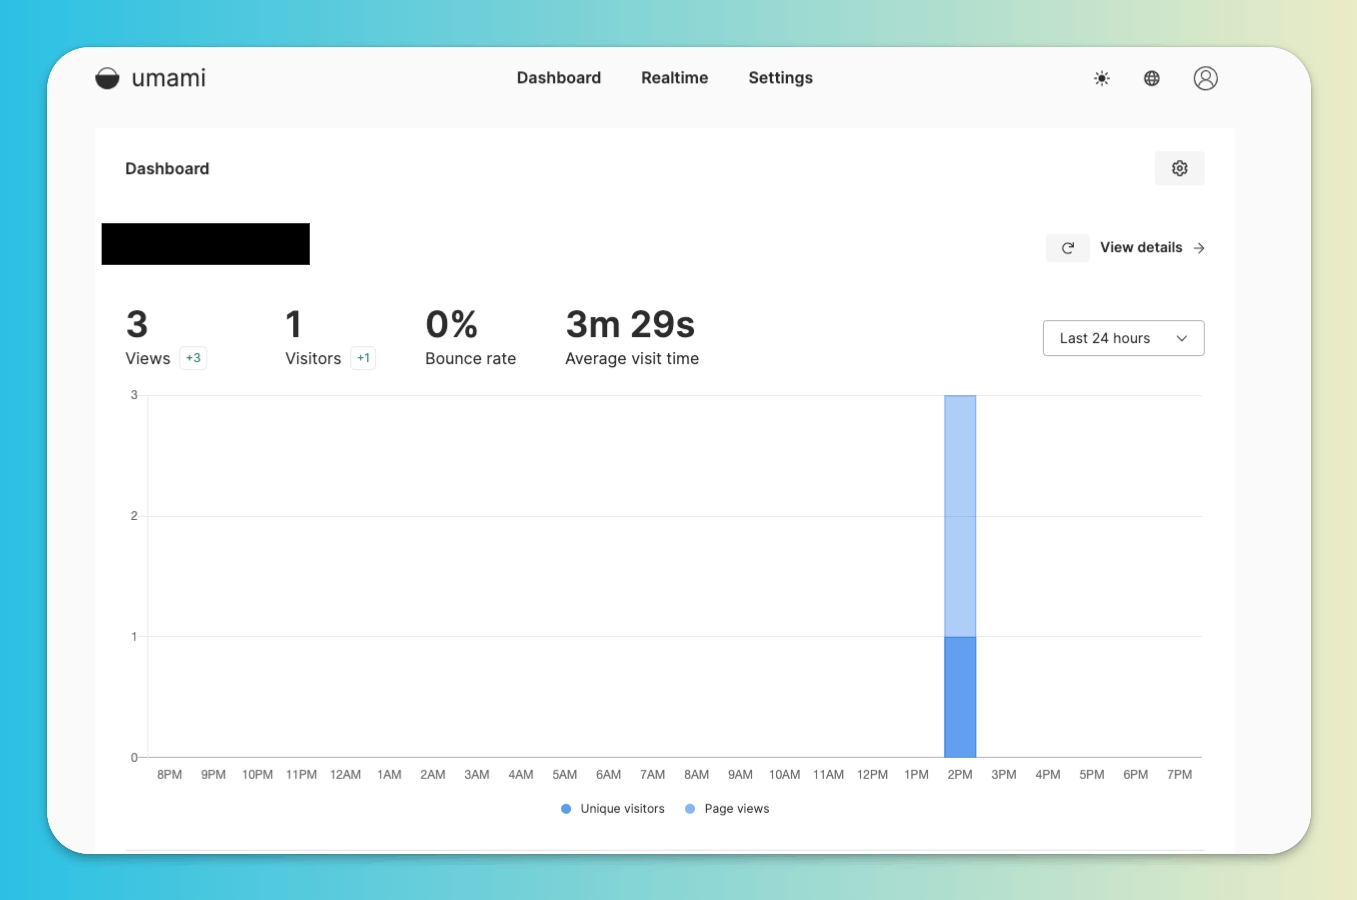
Task: Open the user profile icon
Action: pyautogui.click(x=1206, y=78)
